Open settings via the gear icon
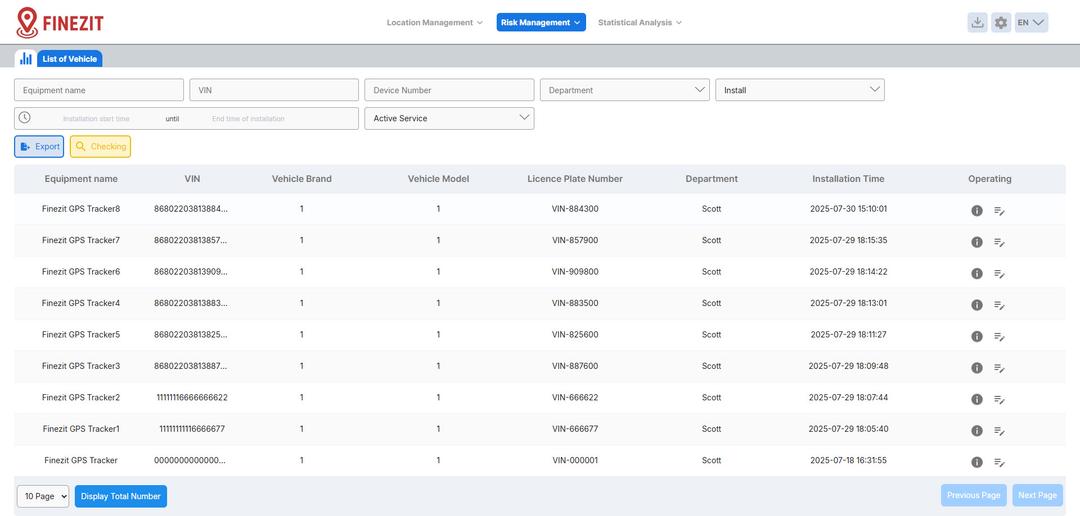 [x=1001, y=23]
